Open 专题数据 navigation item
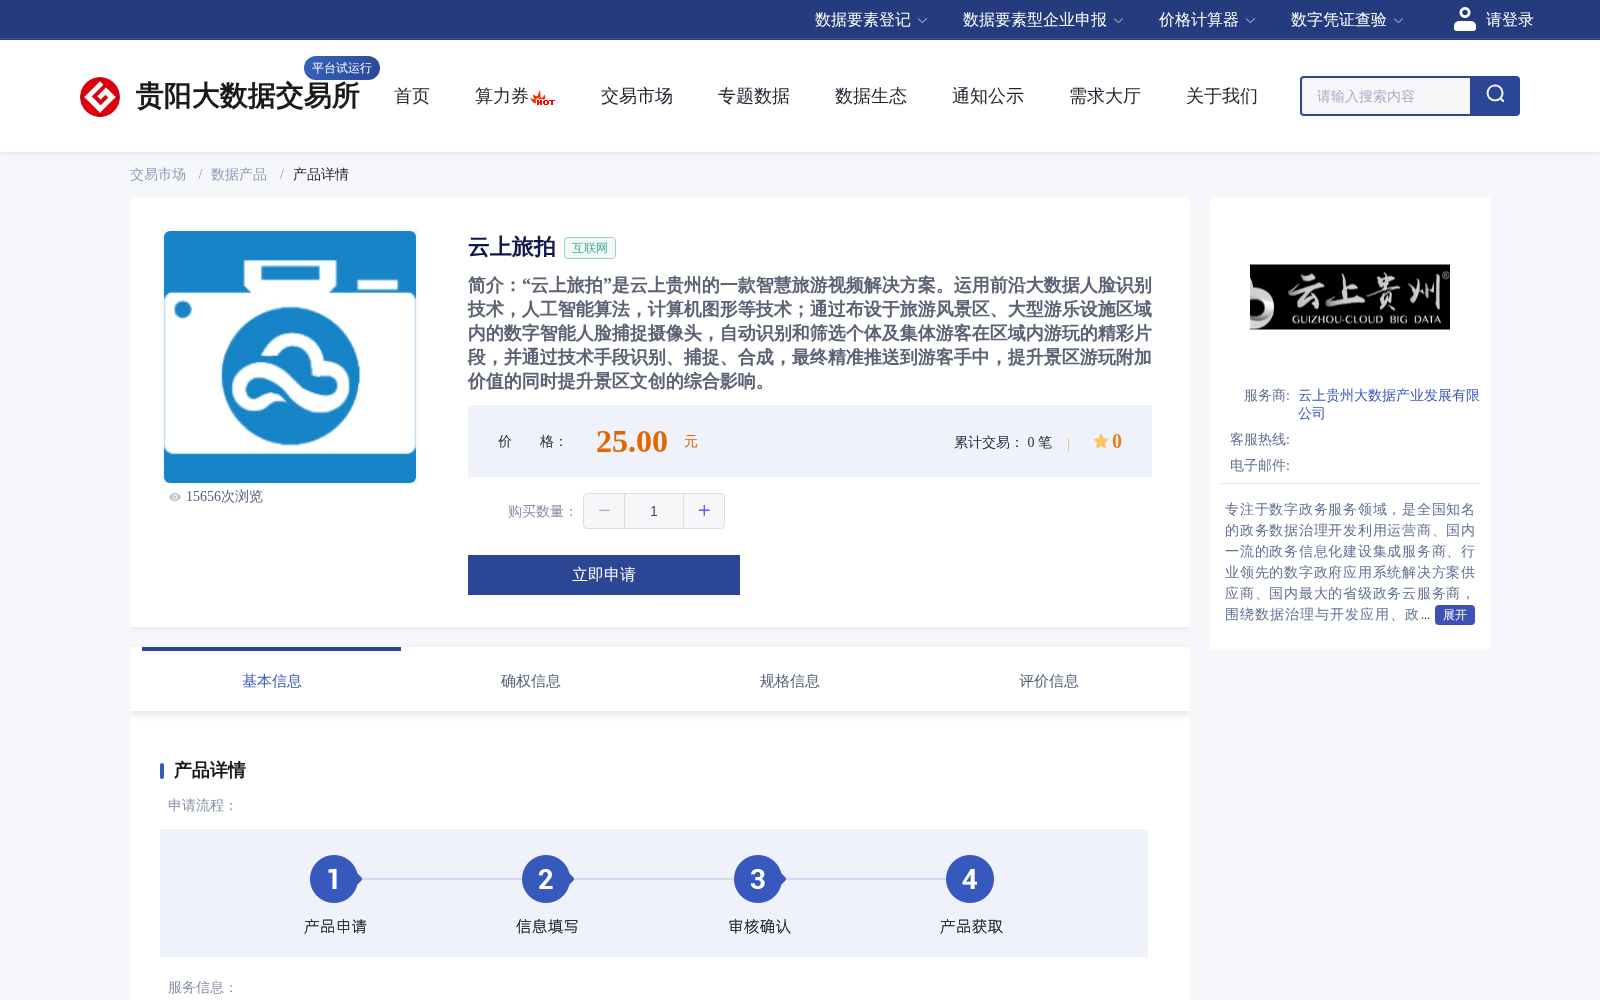Viewport: 1600px width, 1000px height. click(754, 96)
